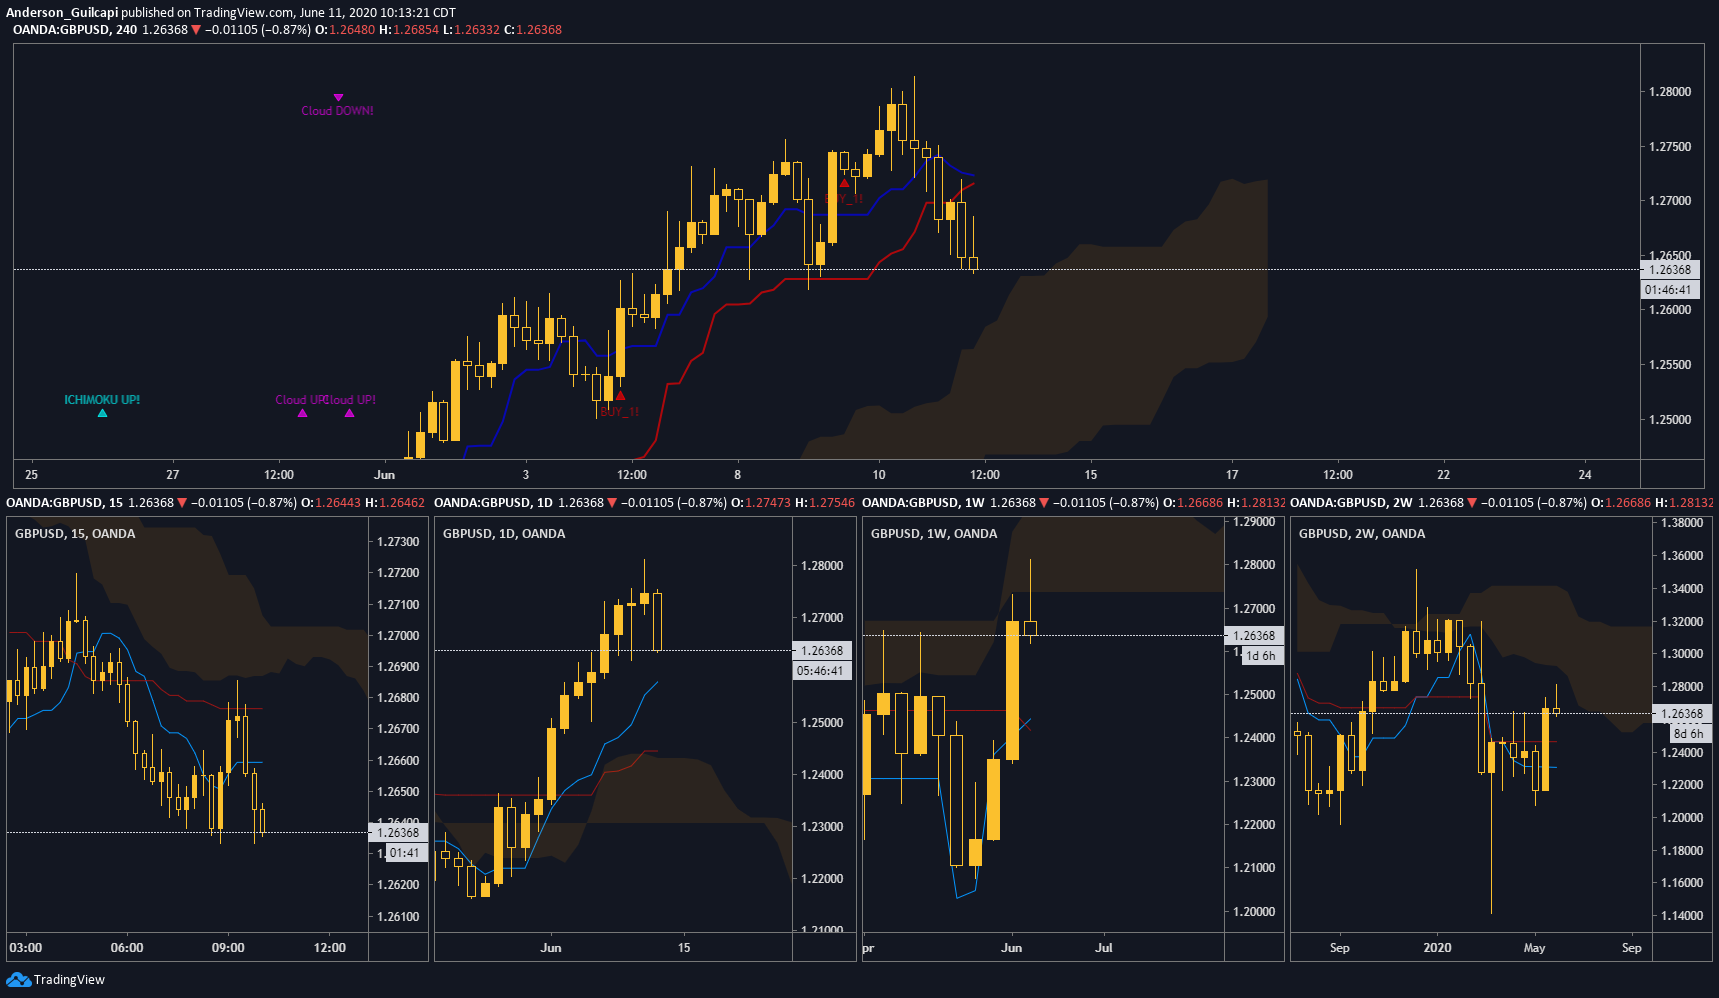1719x998 pixels.
Task: Click the GBPUSD, 1D, OANDA chart label
Action: click(x=504, y=534)
